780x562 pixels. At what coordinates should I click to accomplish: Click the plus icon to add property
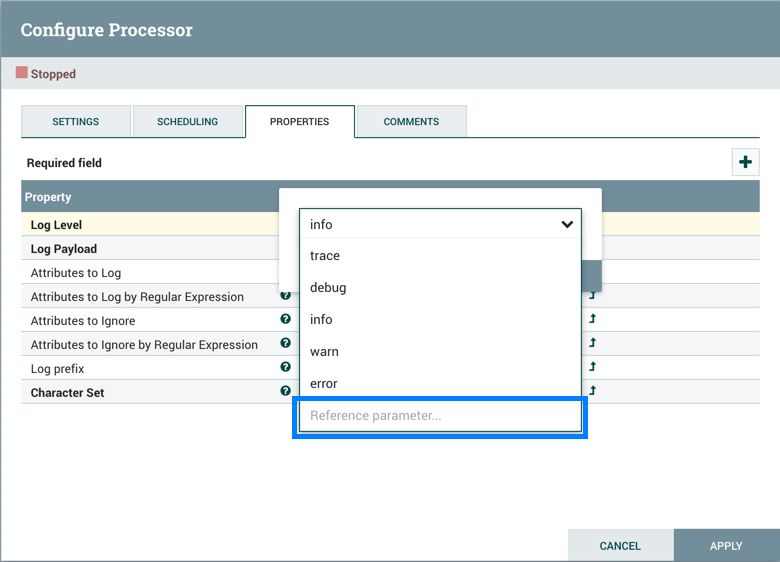745,162
